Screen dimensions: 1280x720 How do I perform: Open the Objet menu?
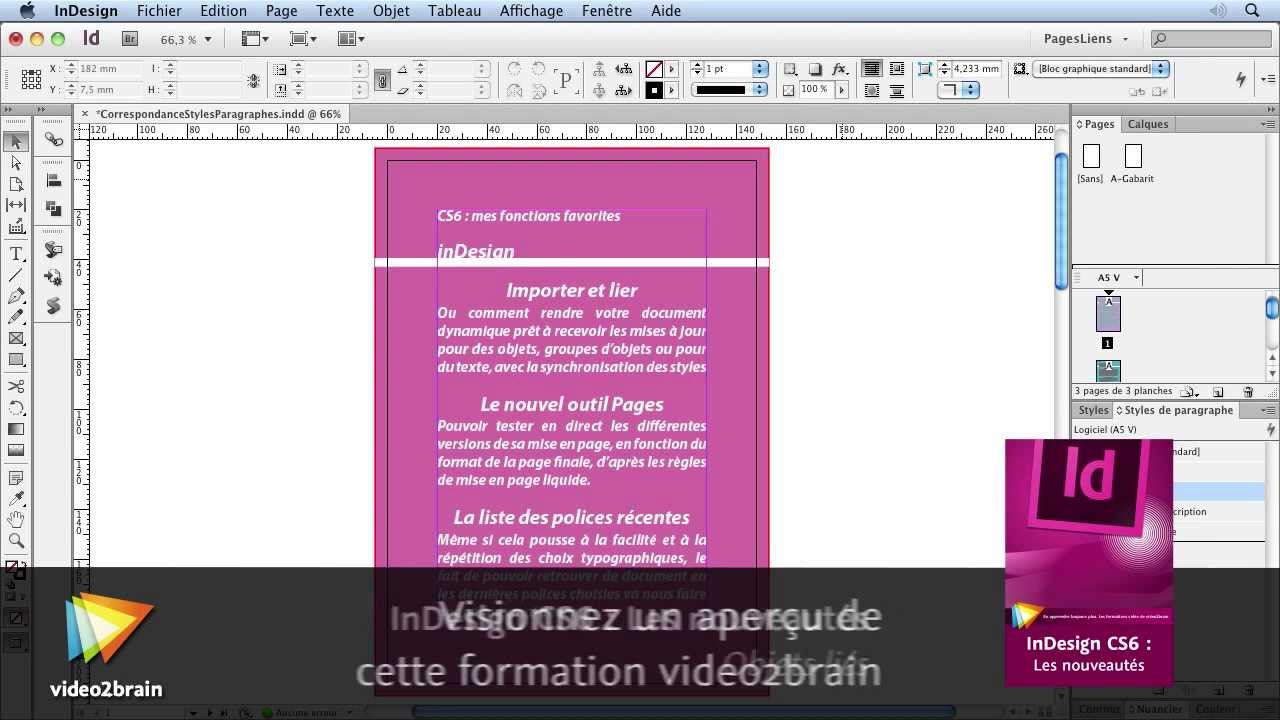391,11
